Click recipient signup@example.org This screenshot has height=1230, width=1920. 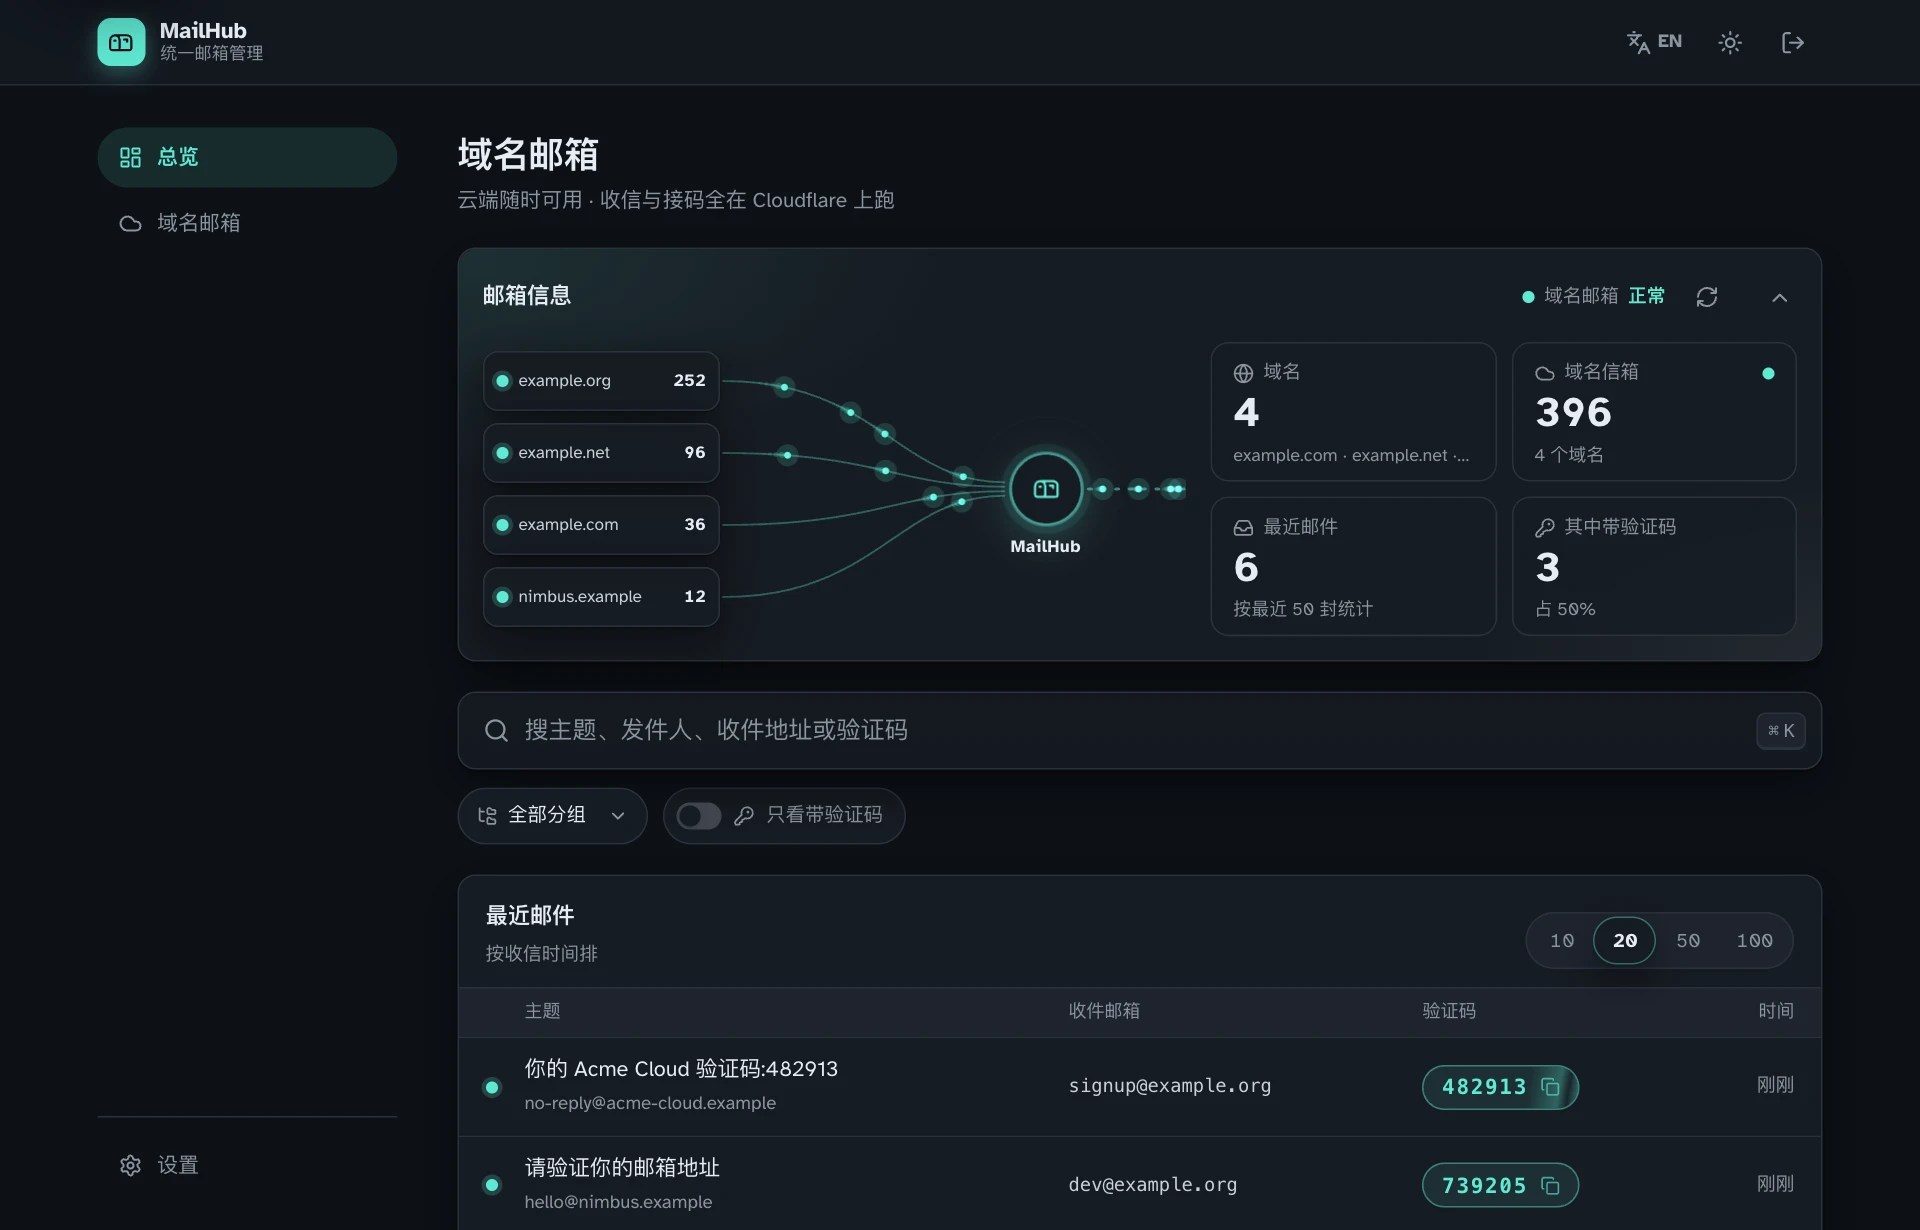(1170, 1086)
